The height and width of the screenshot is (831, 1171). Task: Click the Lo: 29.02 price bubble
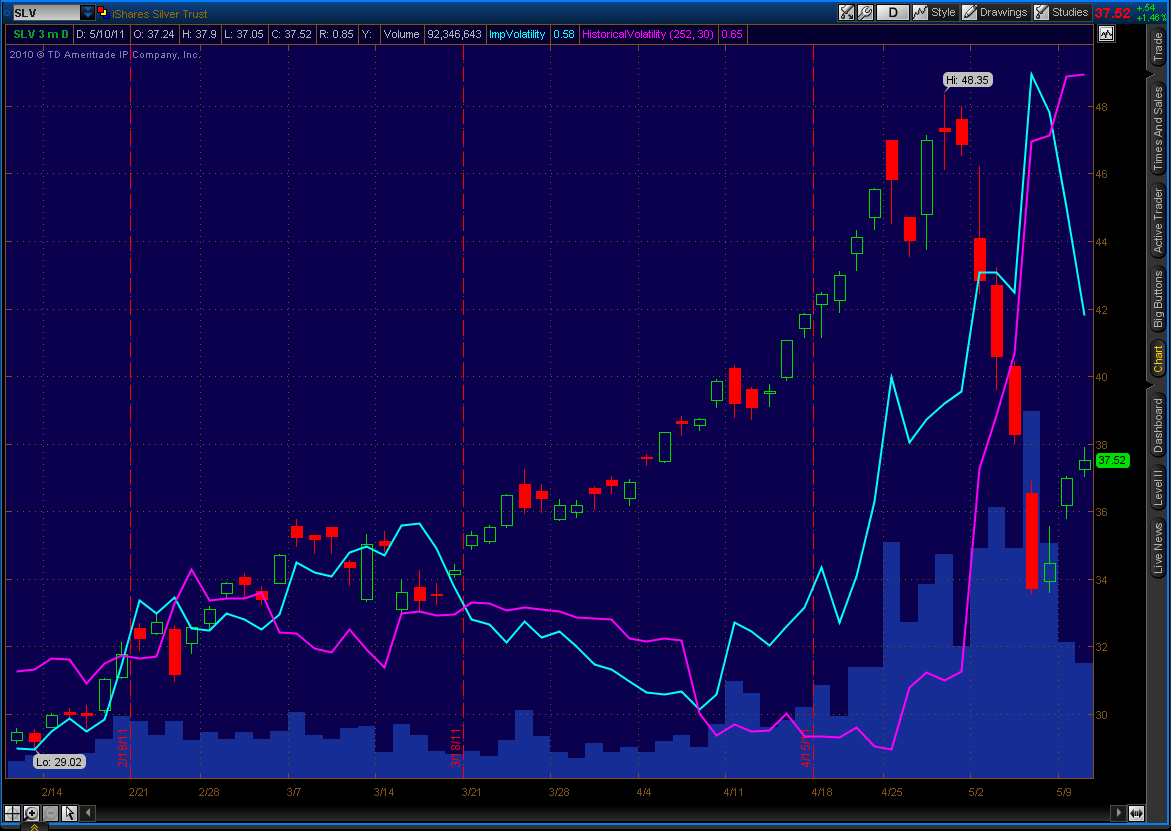click(59, 762)
